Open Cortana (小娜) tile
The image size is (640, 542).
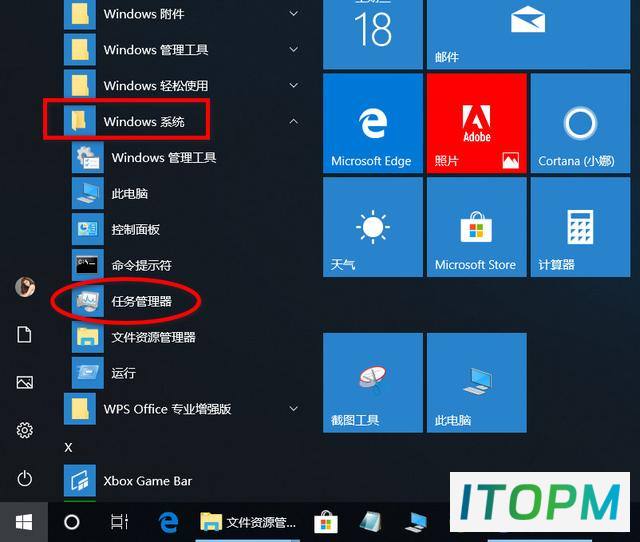580,123
